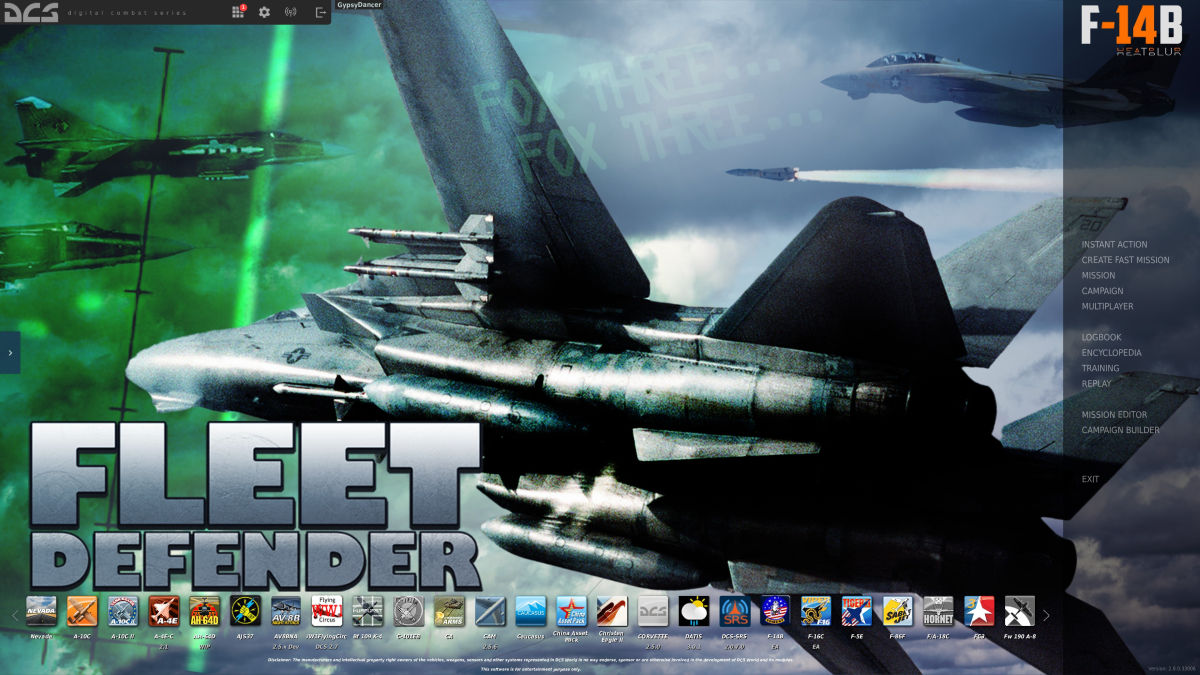1200x675 pixels.
Task: Click the DCS logo in top left
Action: [30, 13]
